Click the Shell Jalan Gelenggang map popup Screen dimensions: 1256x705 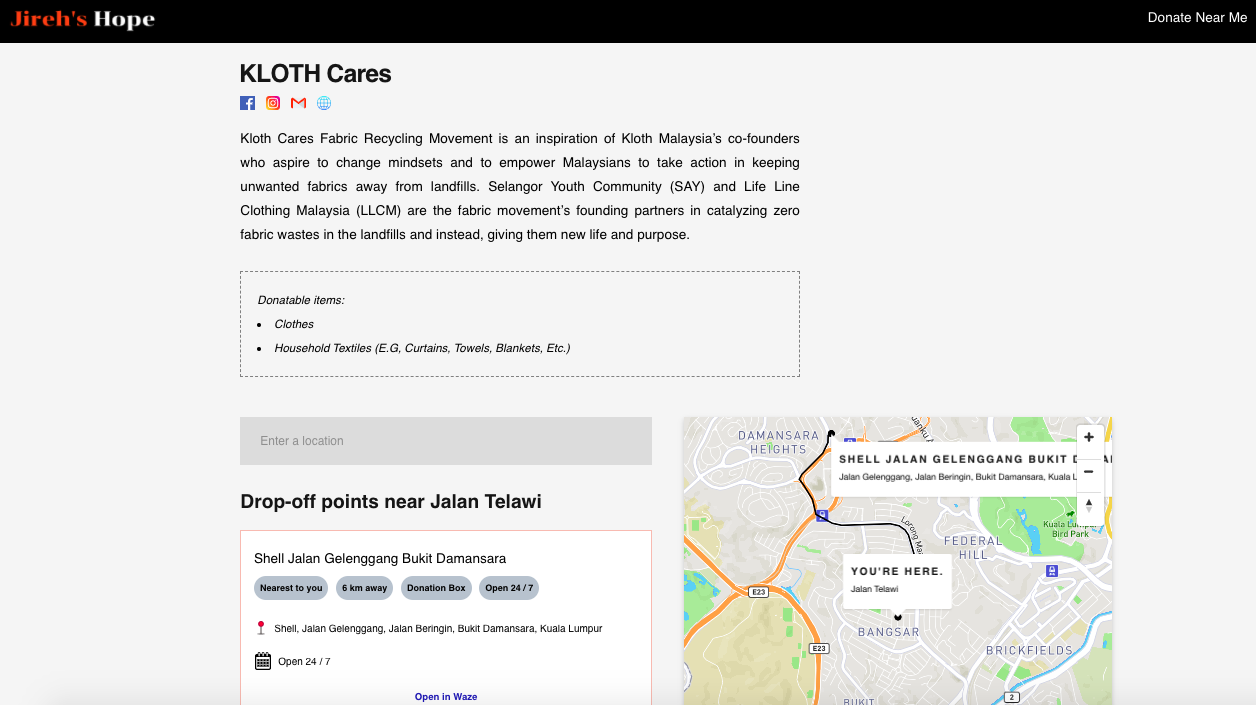[971, 468]
